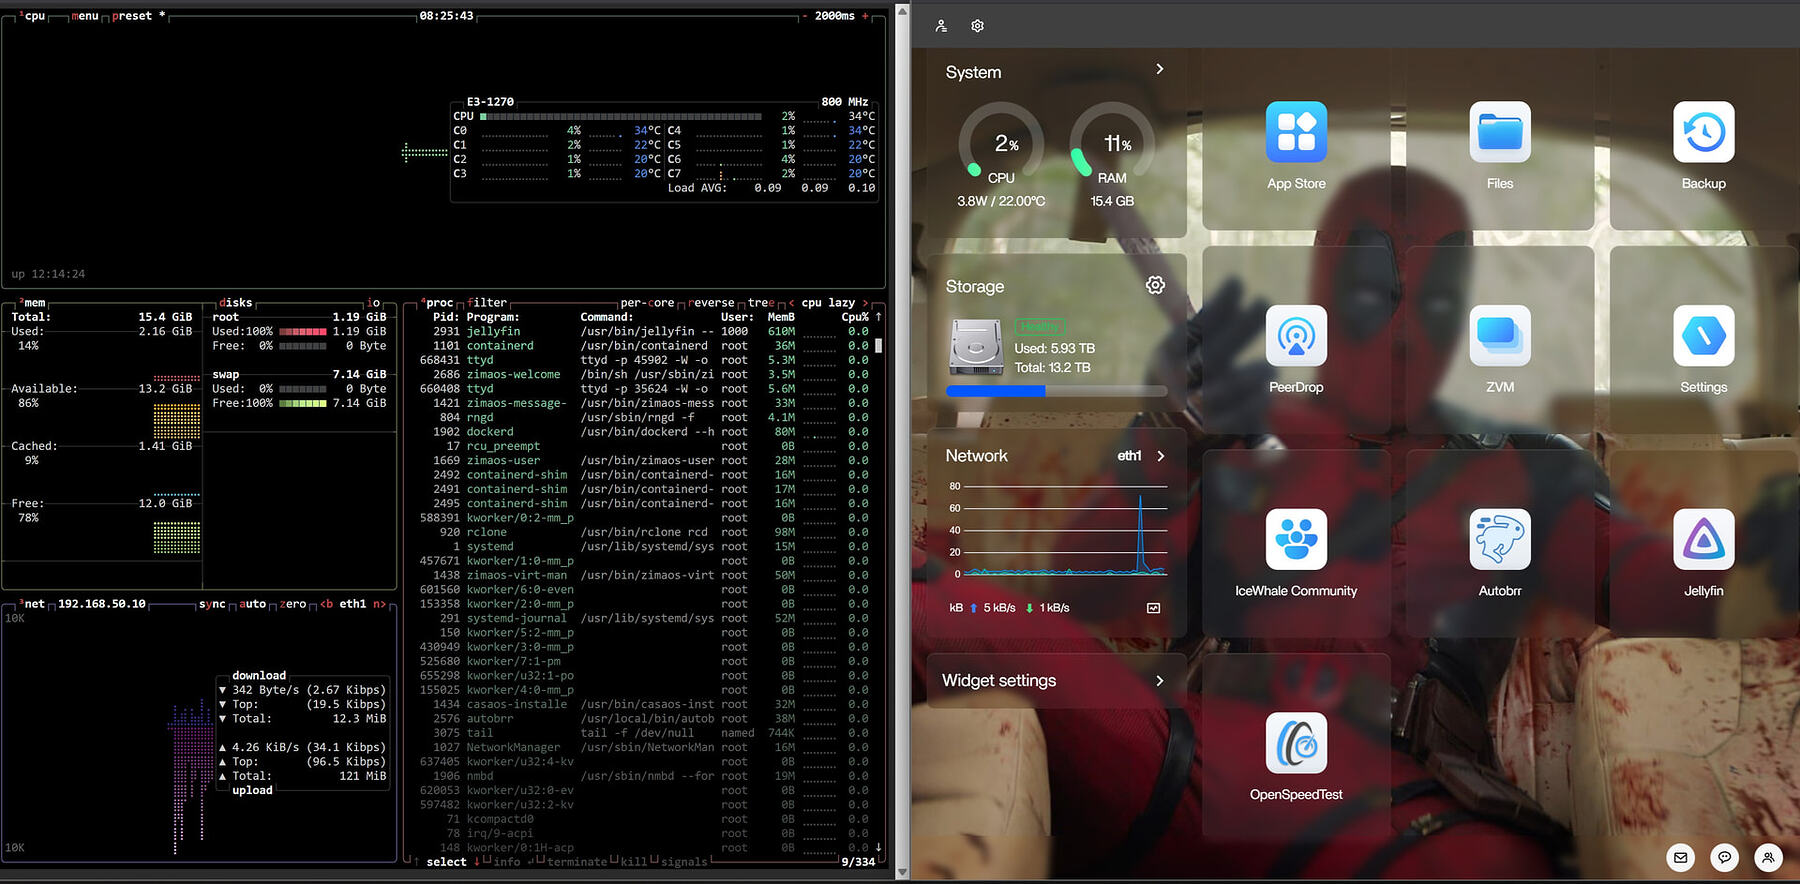Image resolution: width=1800 pixels, height=884 pixels.
Task: Click the browser page vertical scrollbar
Action: (902, 442)
